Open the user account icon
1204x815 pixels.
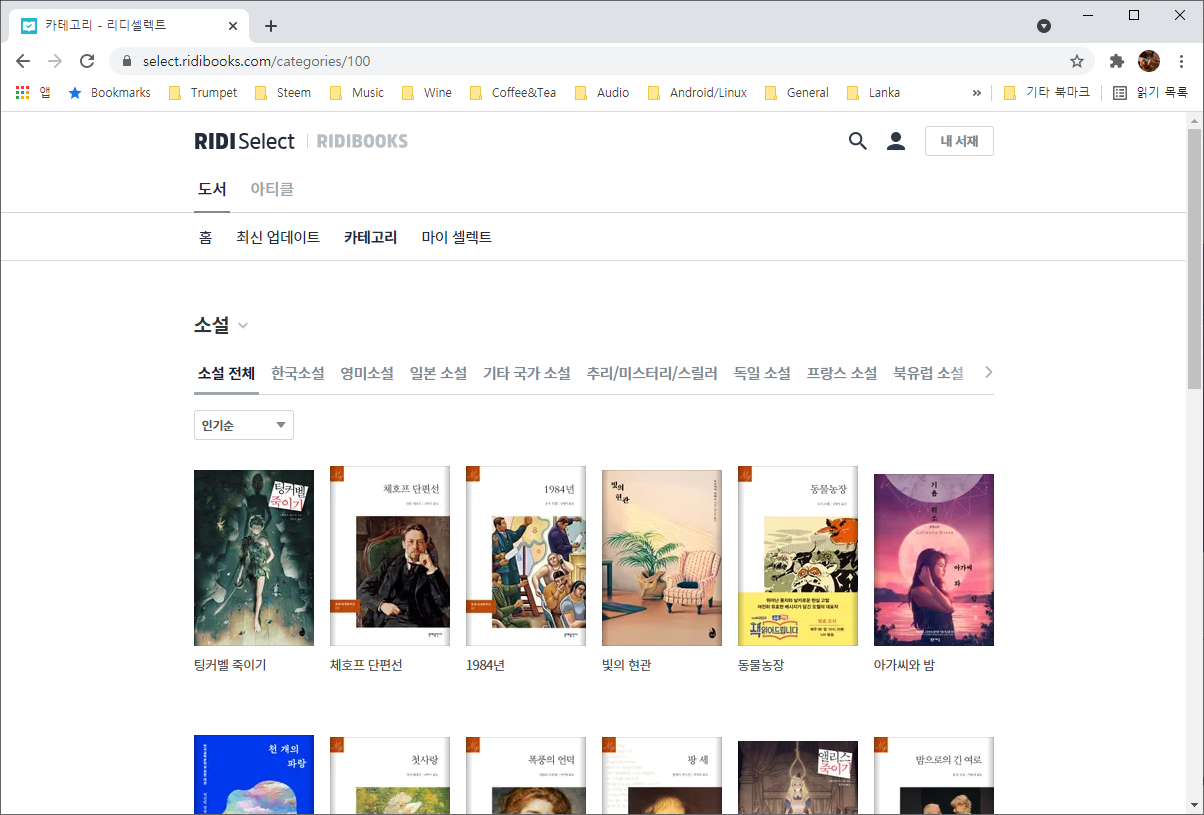click(x=896, y=141)
